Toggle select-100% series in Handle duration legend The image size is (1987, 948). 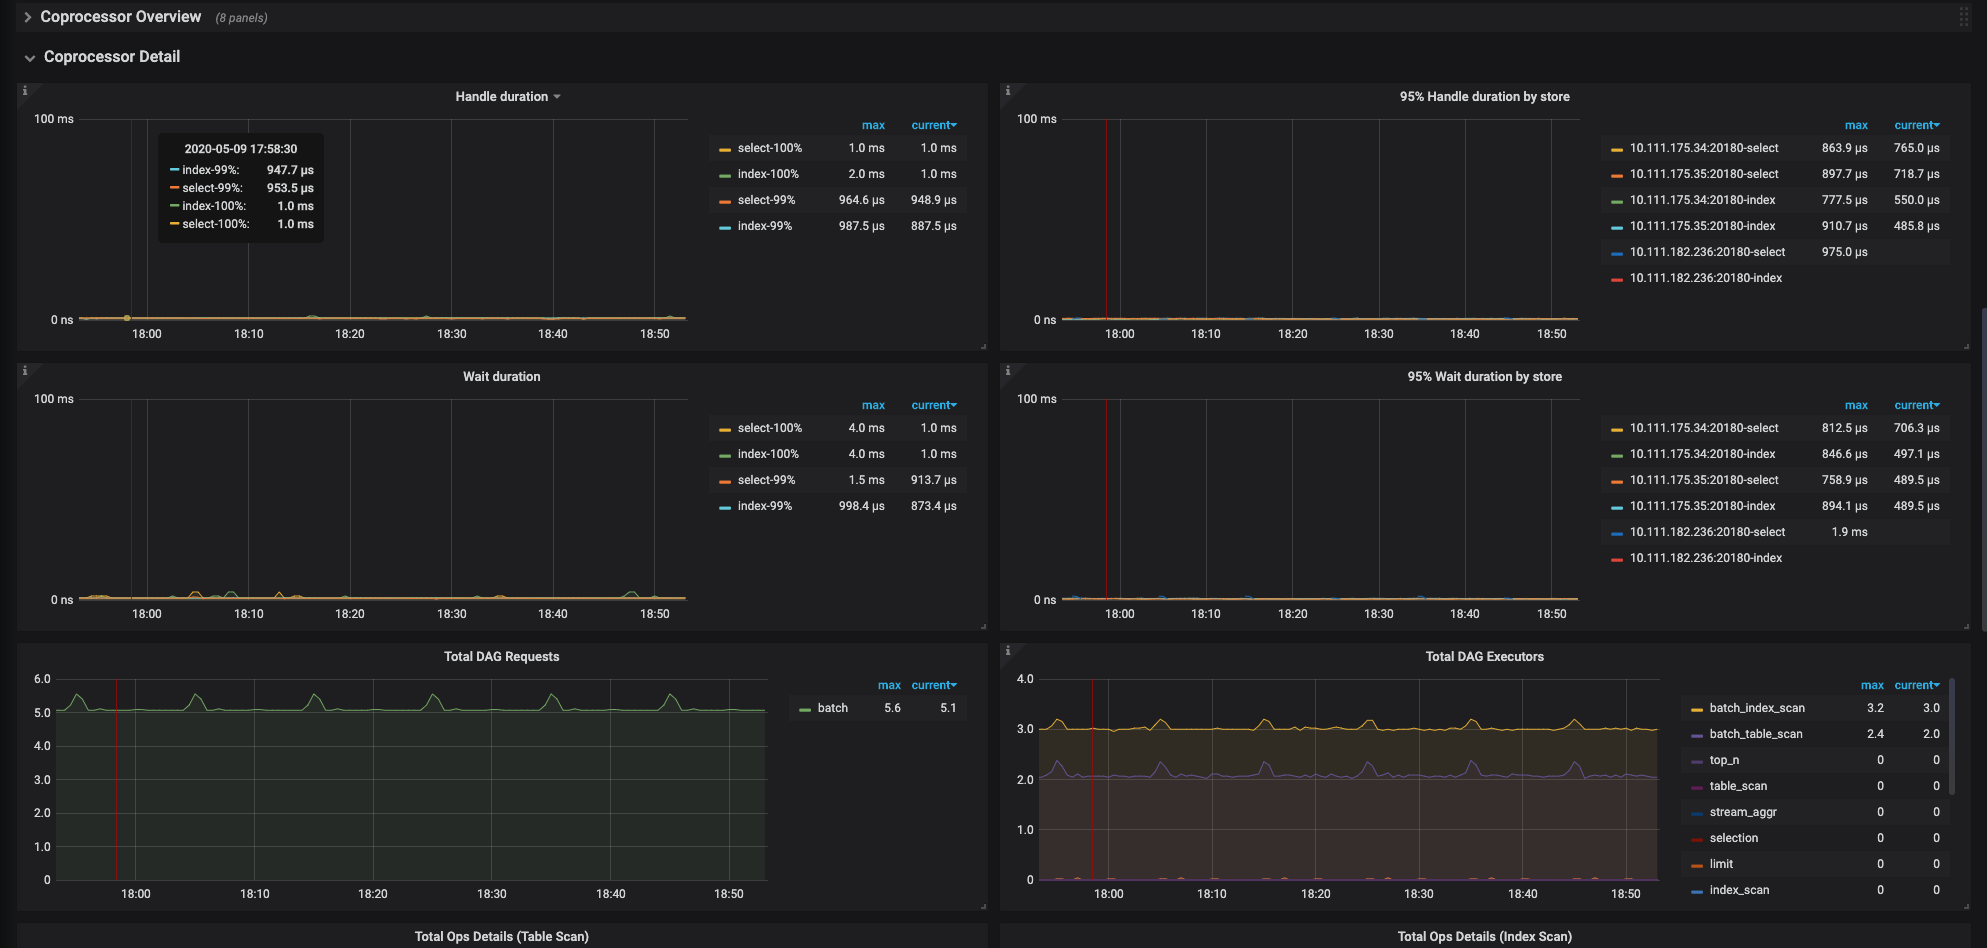coord(769,148)
